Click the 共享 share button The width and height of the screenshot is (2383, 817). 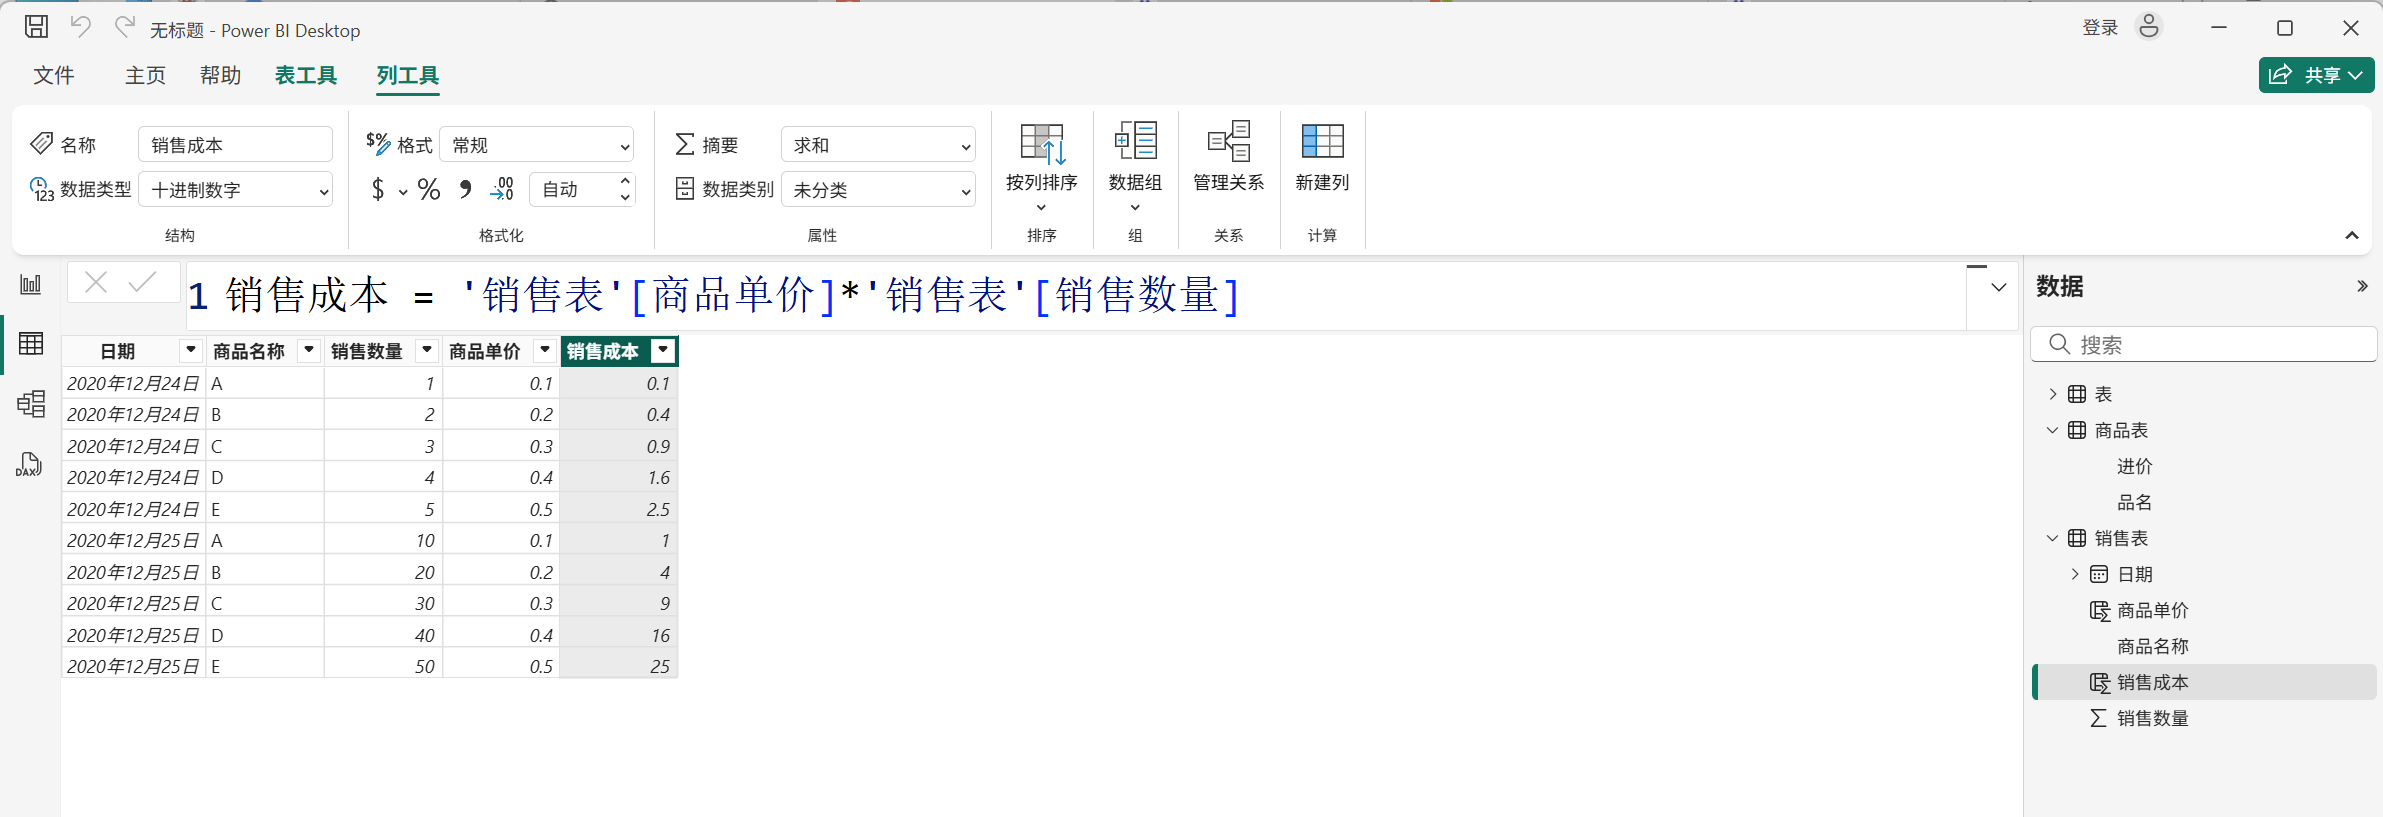pyautogui.click(x=2316, y=75)
